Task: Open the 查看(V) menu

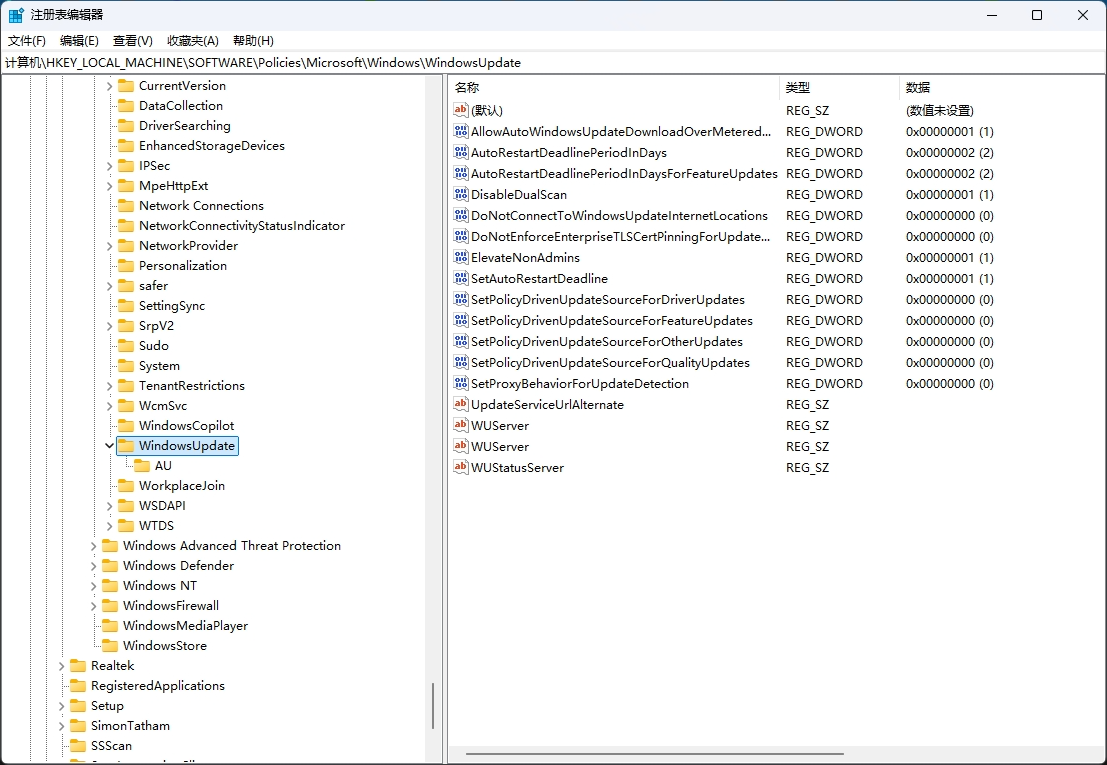Action: 133,41
